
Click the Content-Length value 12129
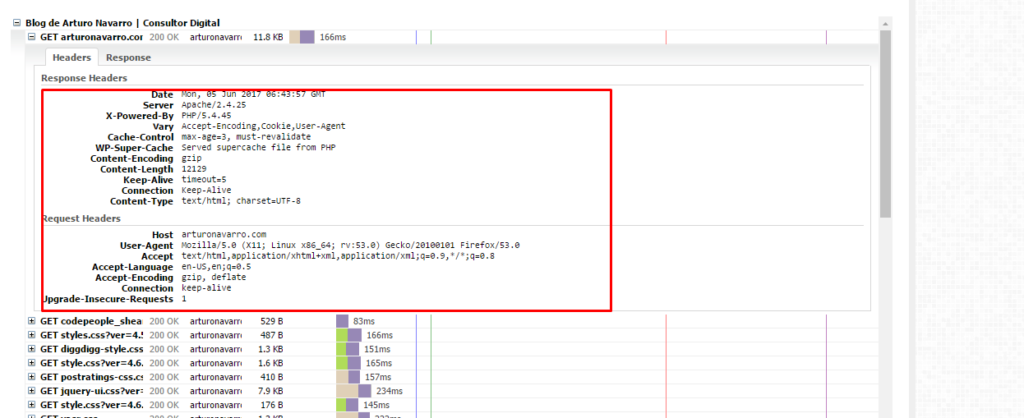pos(194,169)
